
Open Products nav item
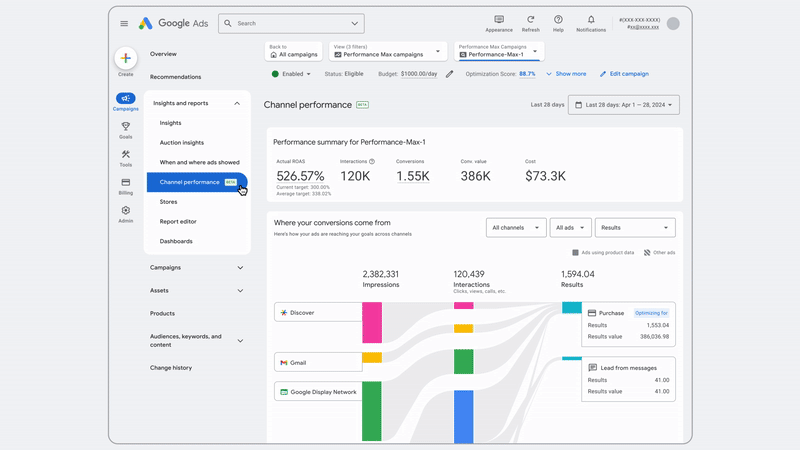pyautogui.click(x=162, y=313)
